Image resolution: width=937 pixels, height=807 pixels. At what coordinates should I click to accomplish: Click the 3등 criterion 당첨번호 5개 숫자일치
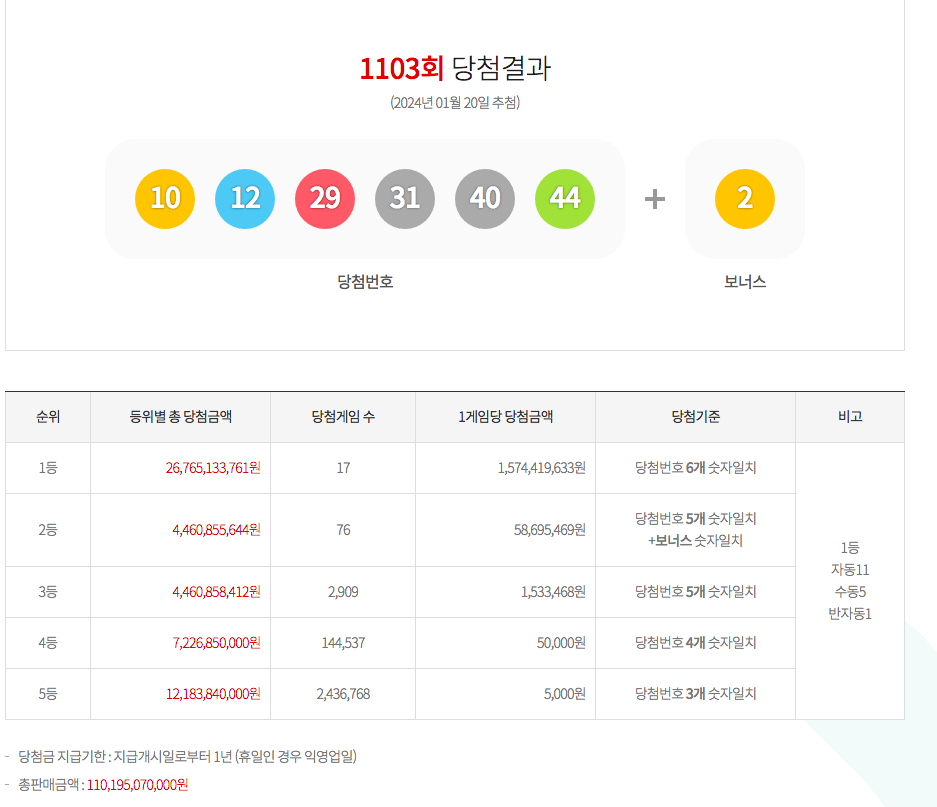696,592
